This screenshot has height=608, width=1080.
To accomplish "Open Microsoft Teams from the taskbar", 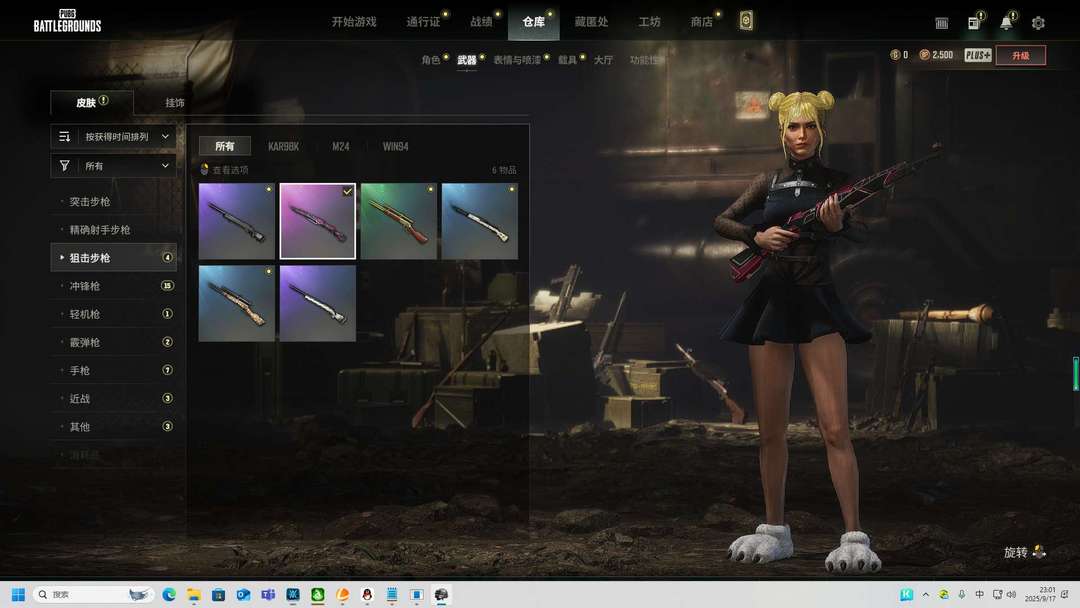I will [268, 594].
